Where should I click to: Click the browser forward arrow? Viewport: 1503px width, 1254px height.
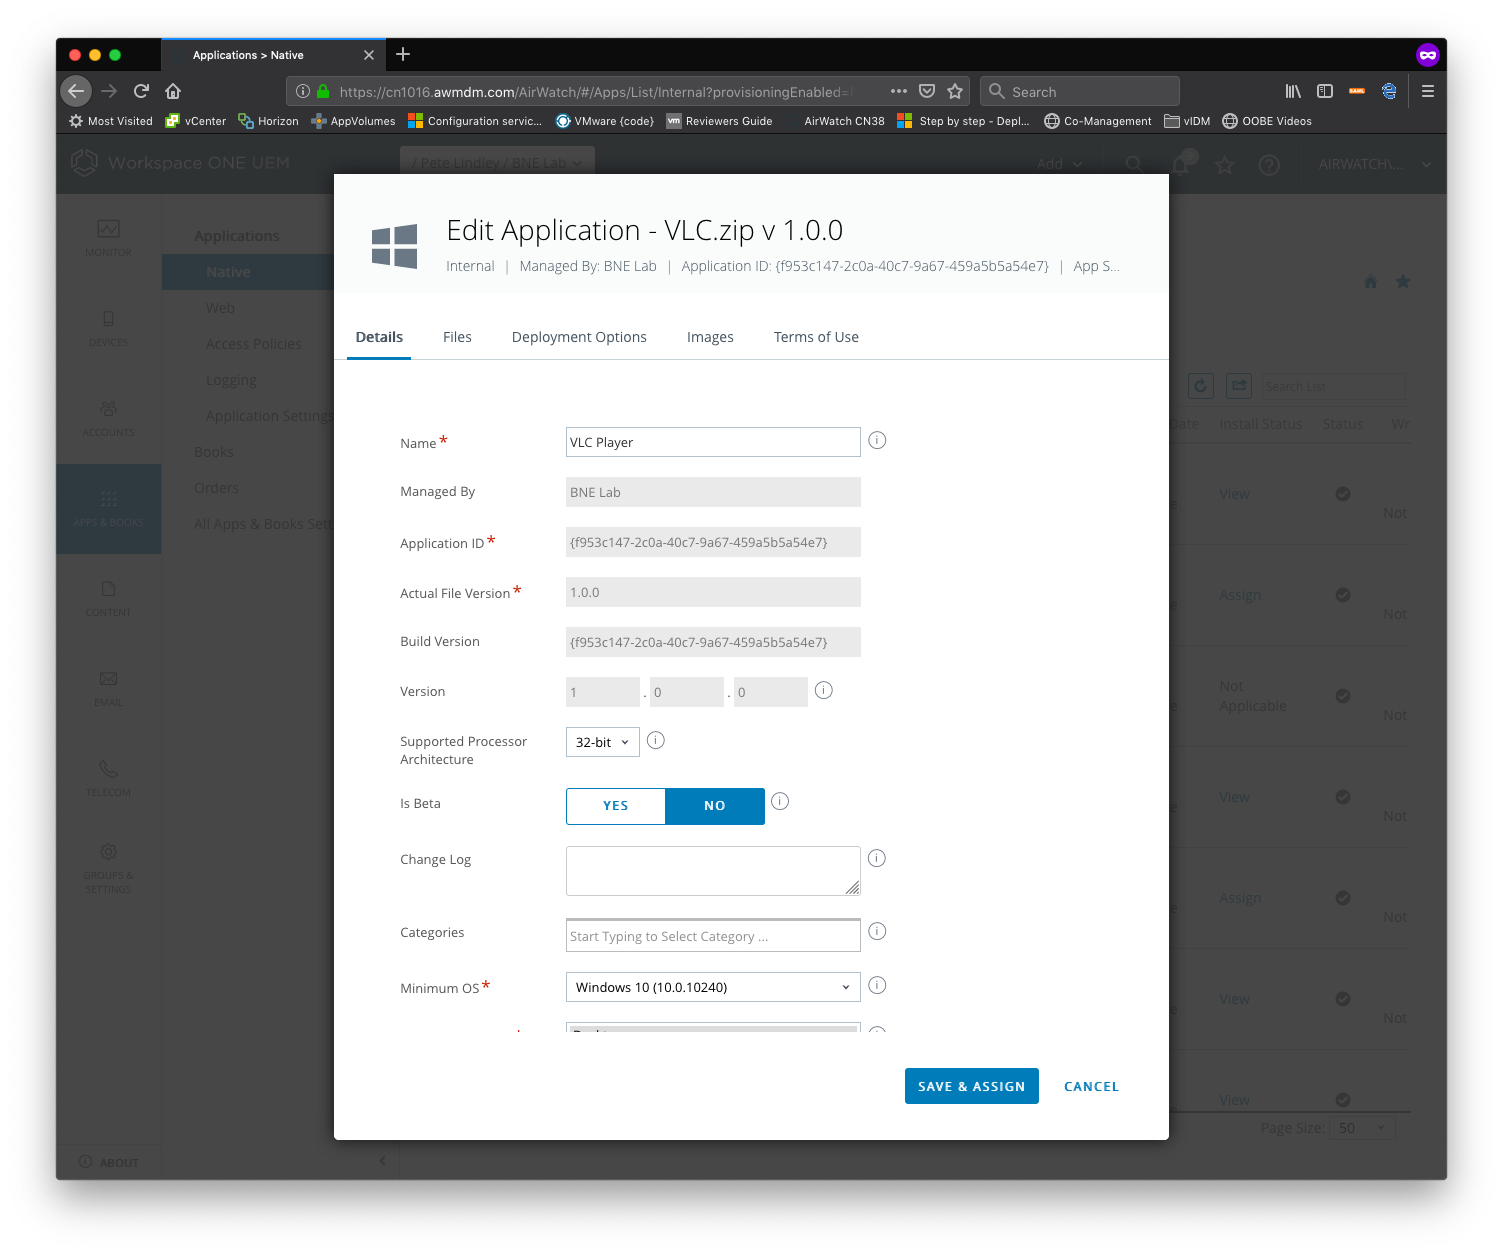tap(109, 91)
